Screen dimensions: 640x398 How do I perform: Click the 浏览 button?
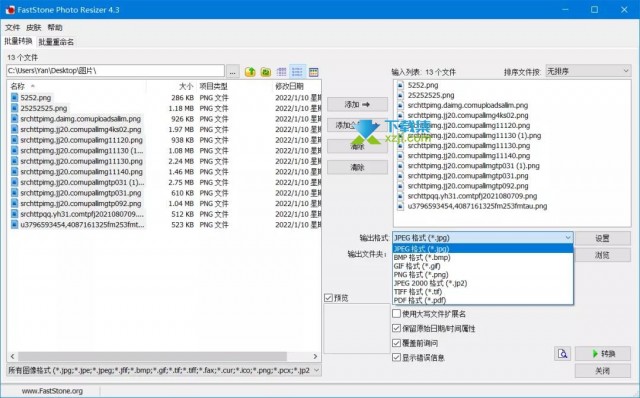coord(602,255)
